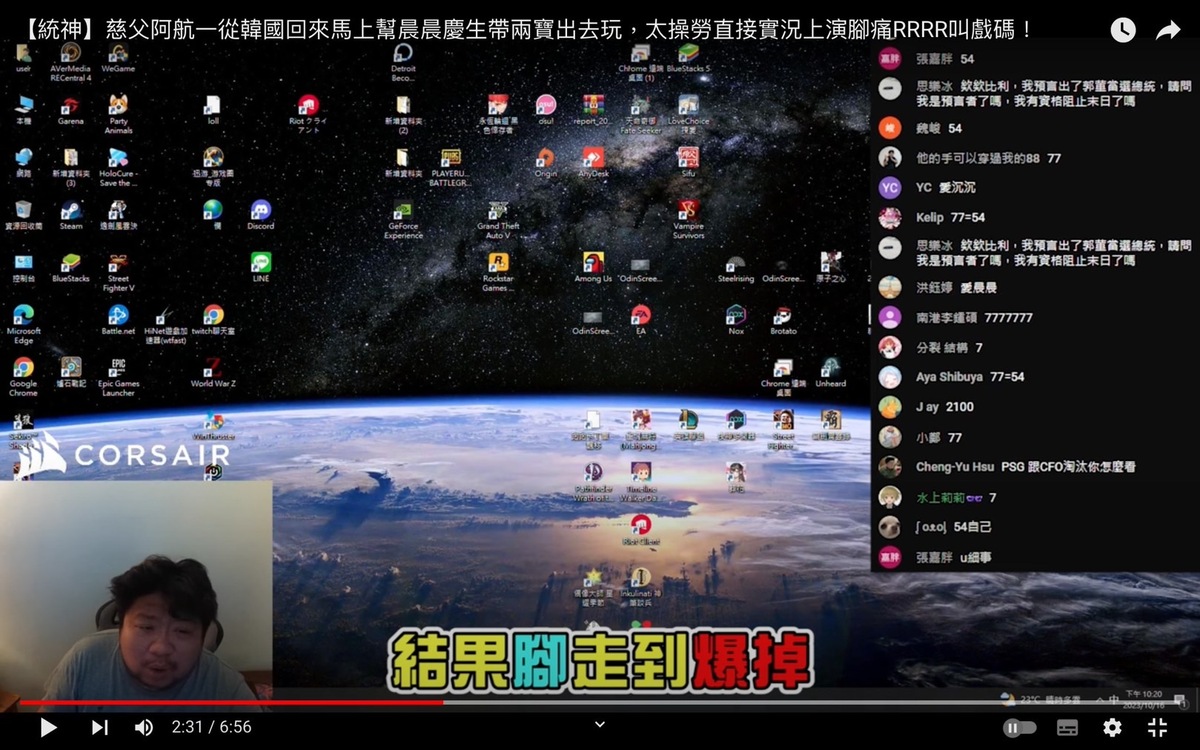The image size is (1200, 750).
Task: Open the PLAYERUNKNOWN'S BATTLEGROUNDS icon
Action: click(x=451, y=166)
